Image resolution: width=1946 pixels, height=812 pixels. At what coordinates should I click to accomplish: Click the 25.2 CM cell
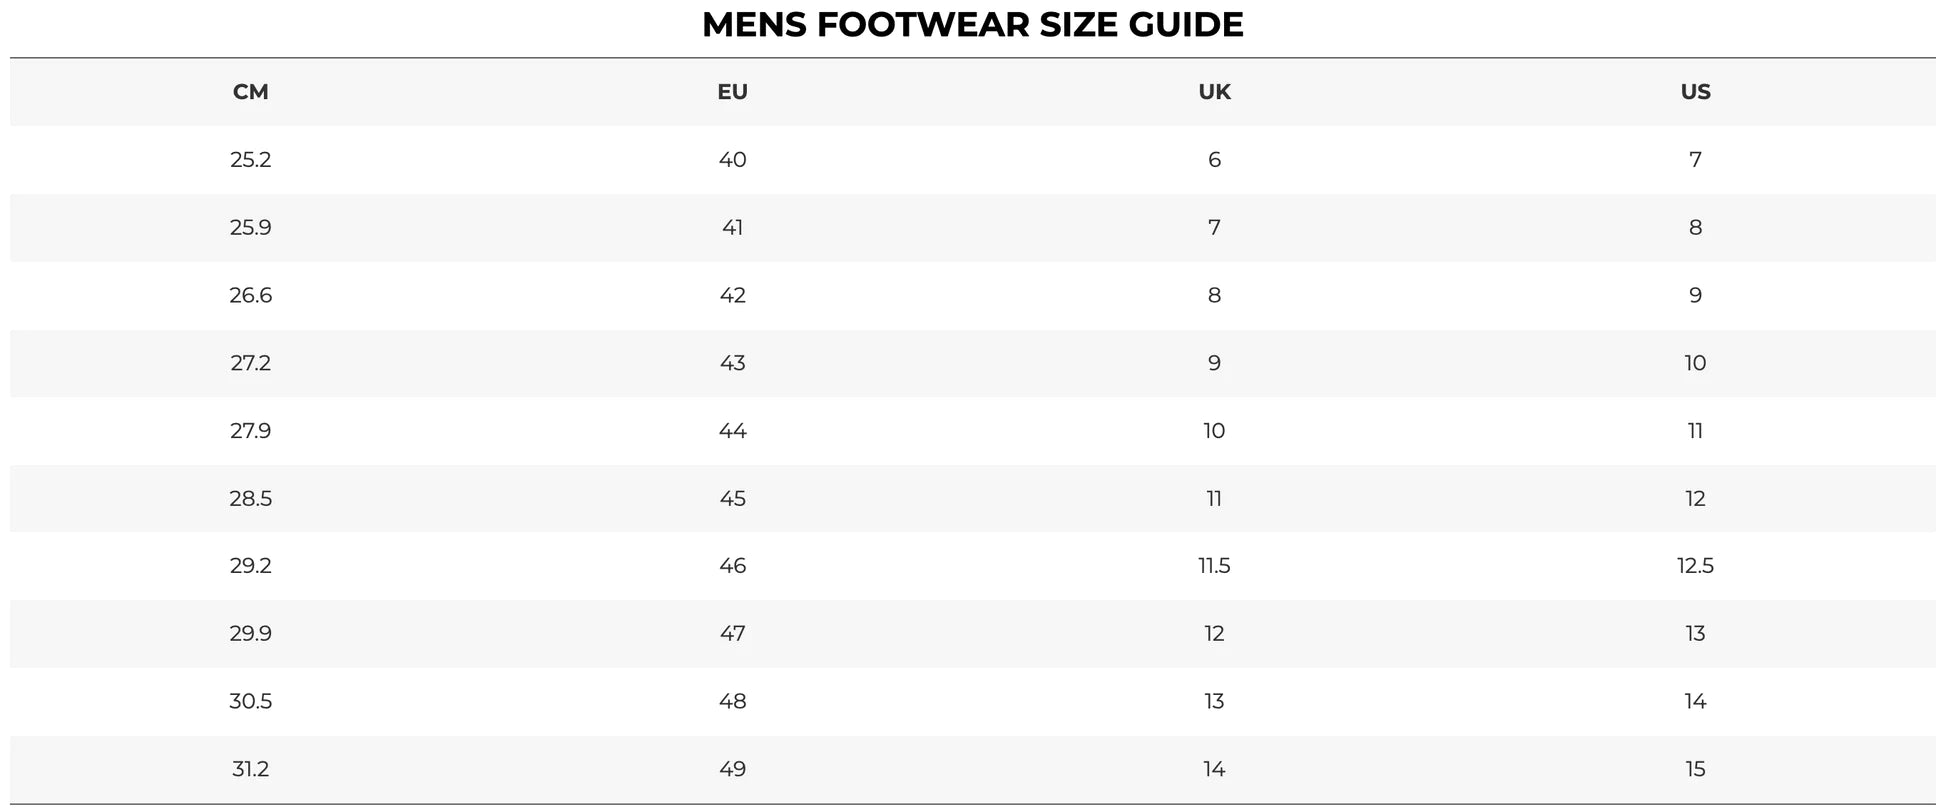pos(250,160)
